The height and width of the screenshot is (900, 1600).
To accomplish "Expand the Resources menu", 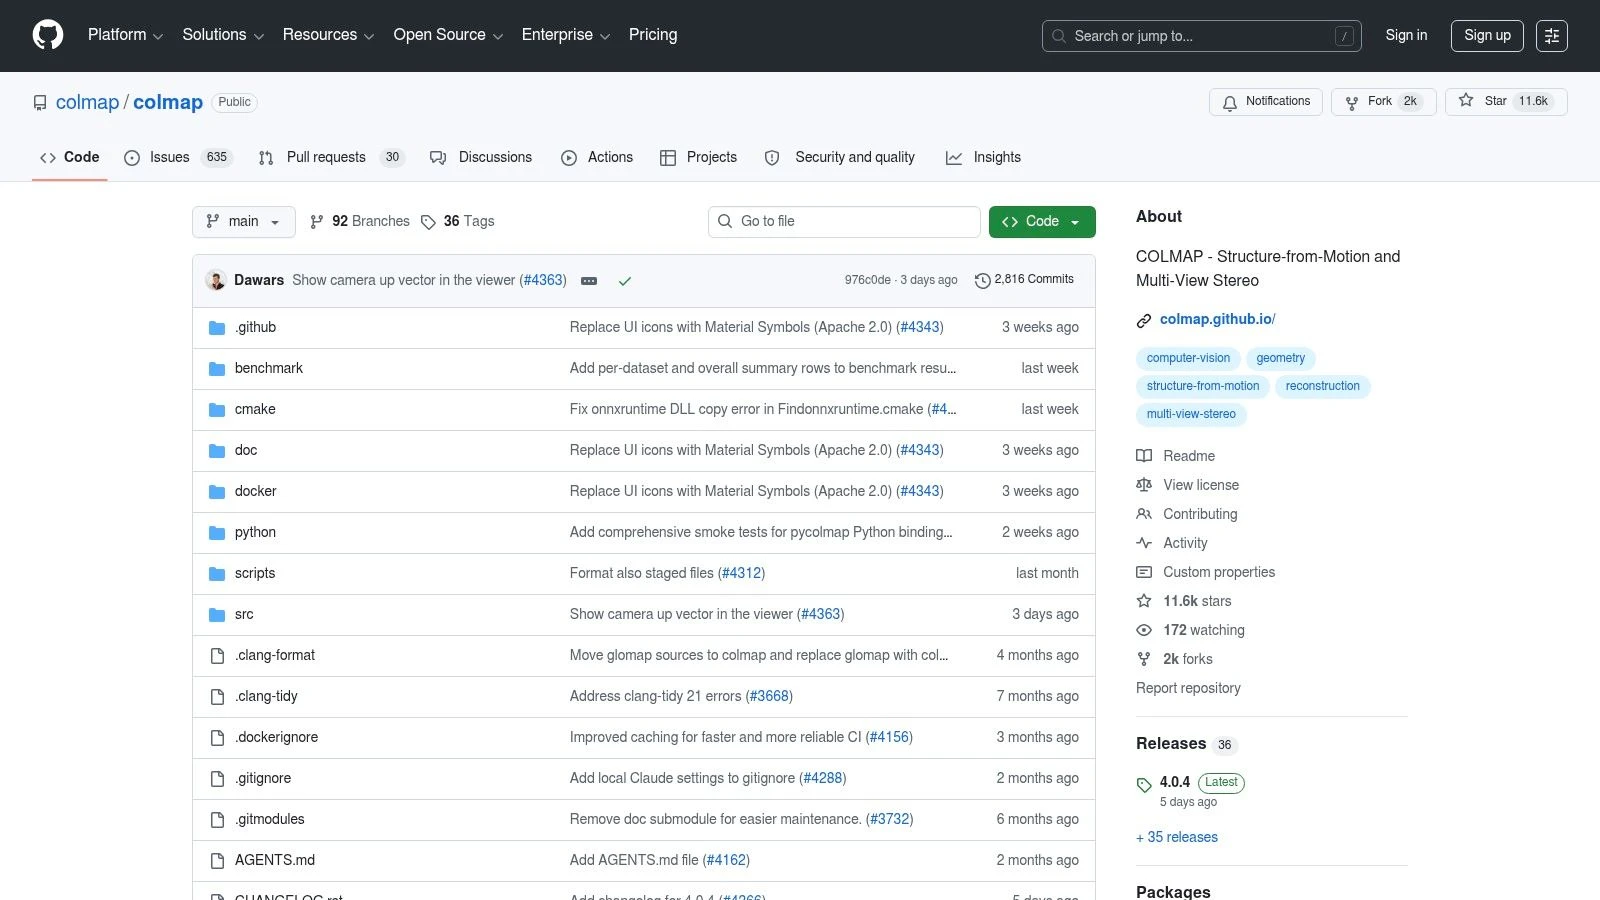I will 328,35.
